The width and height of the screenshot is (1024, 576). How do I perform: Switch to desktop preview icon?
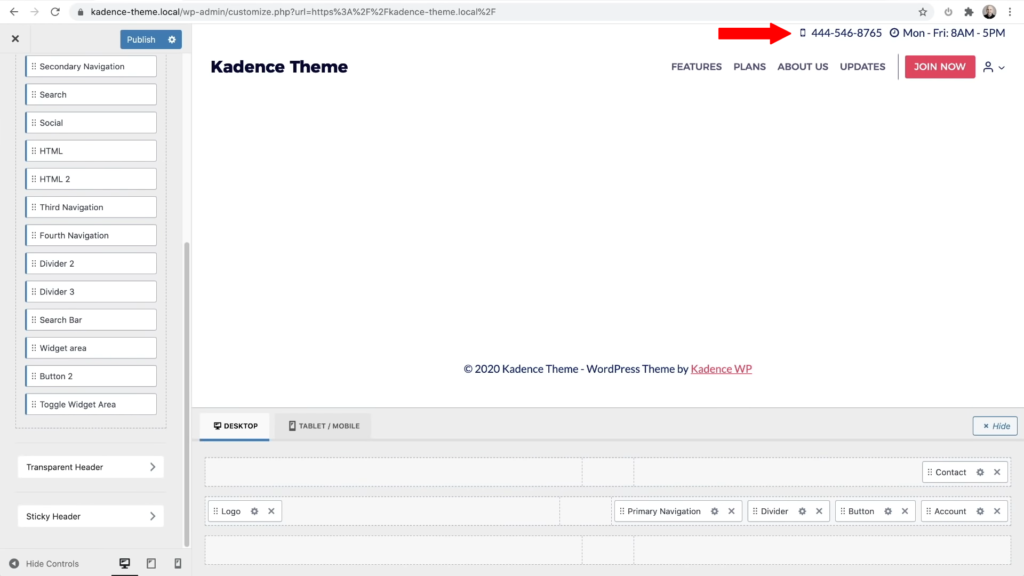pyautogui.click(x=124, y=563)
